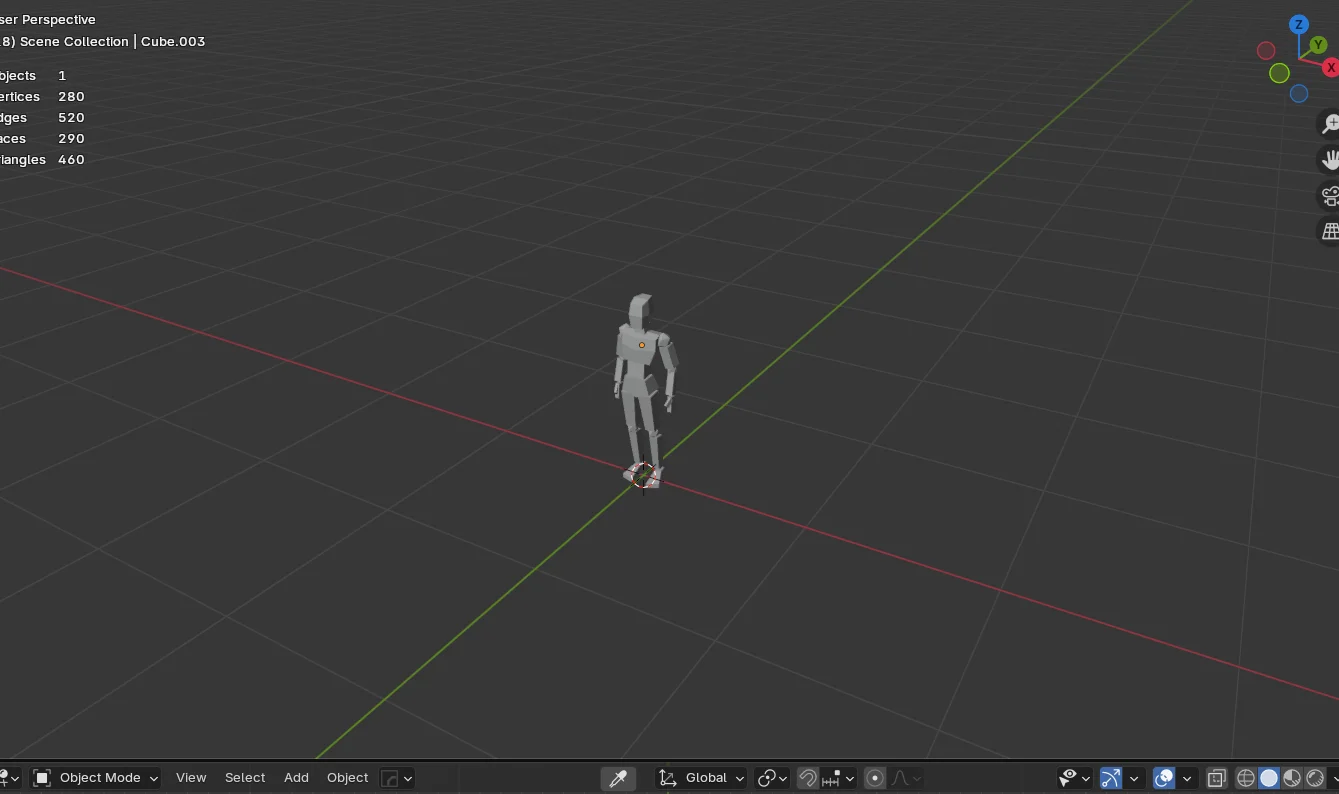
Task: Open the View menu
Action: click(191, 778)
